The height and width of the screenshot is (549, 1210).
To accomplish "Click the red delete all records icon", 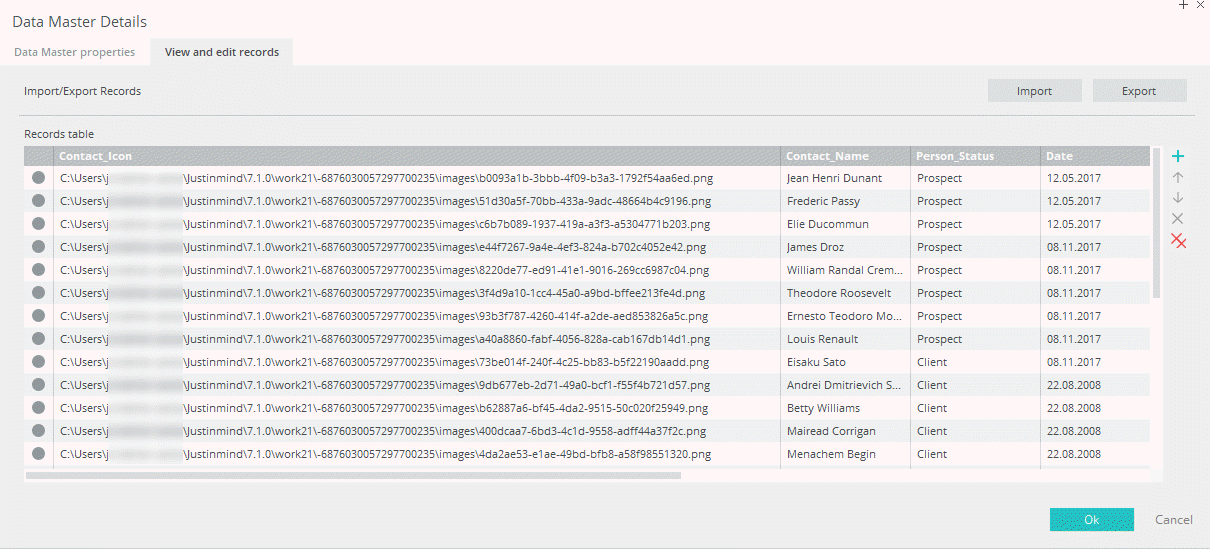I will (x=1179, y=240).
